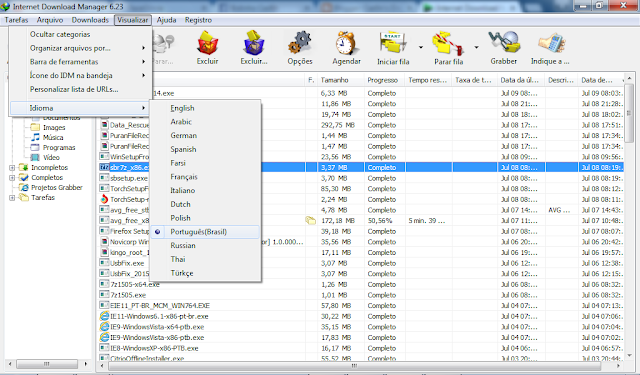
Task: Expand the Completos tree node
Action: tap(12, 178)
